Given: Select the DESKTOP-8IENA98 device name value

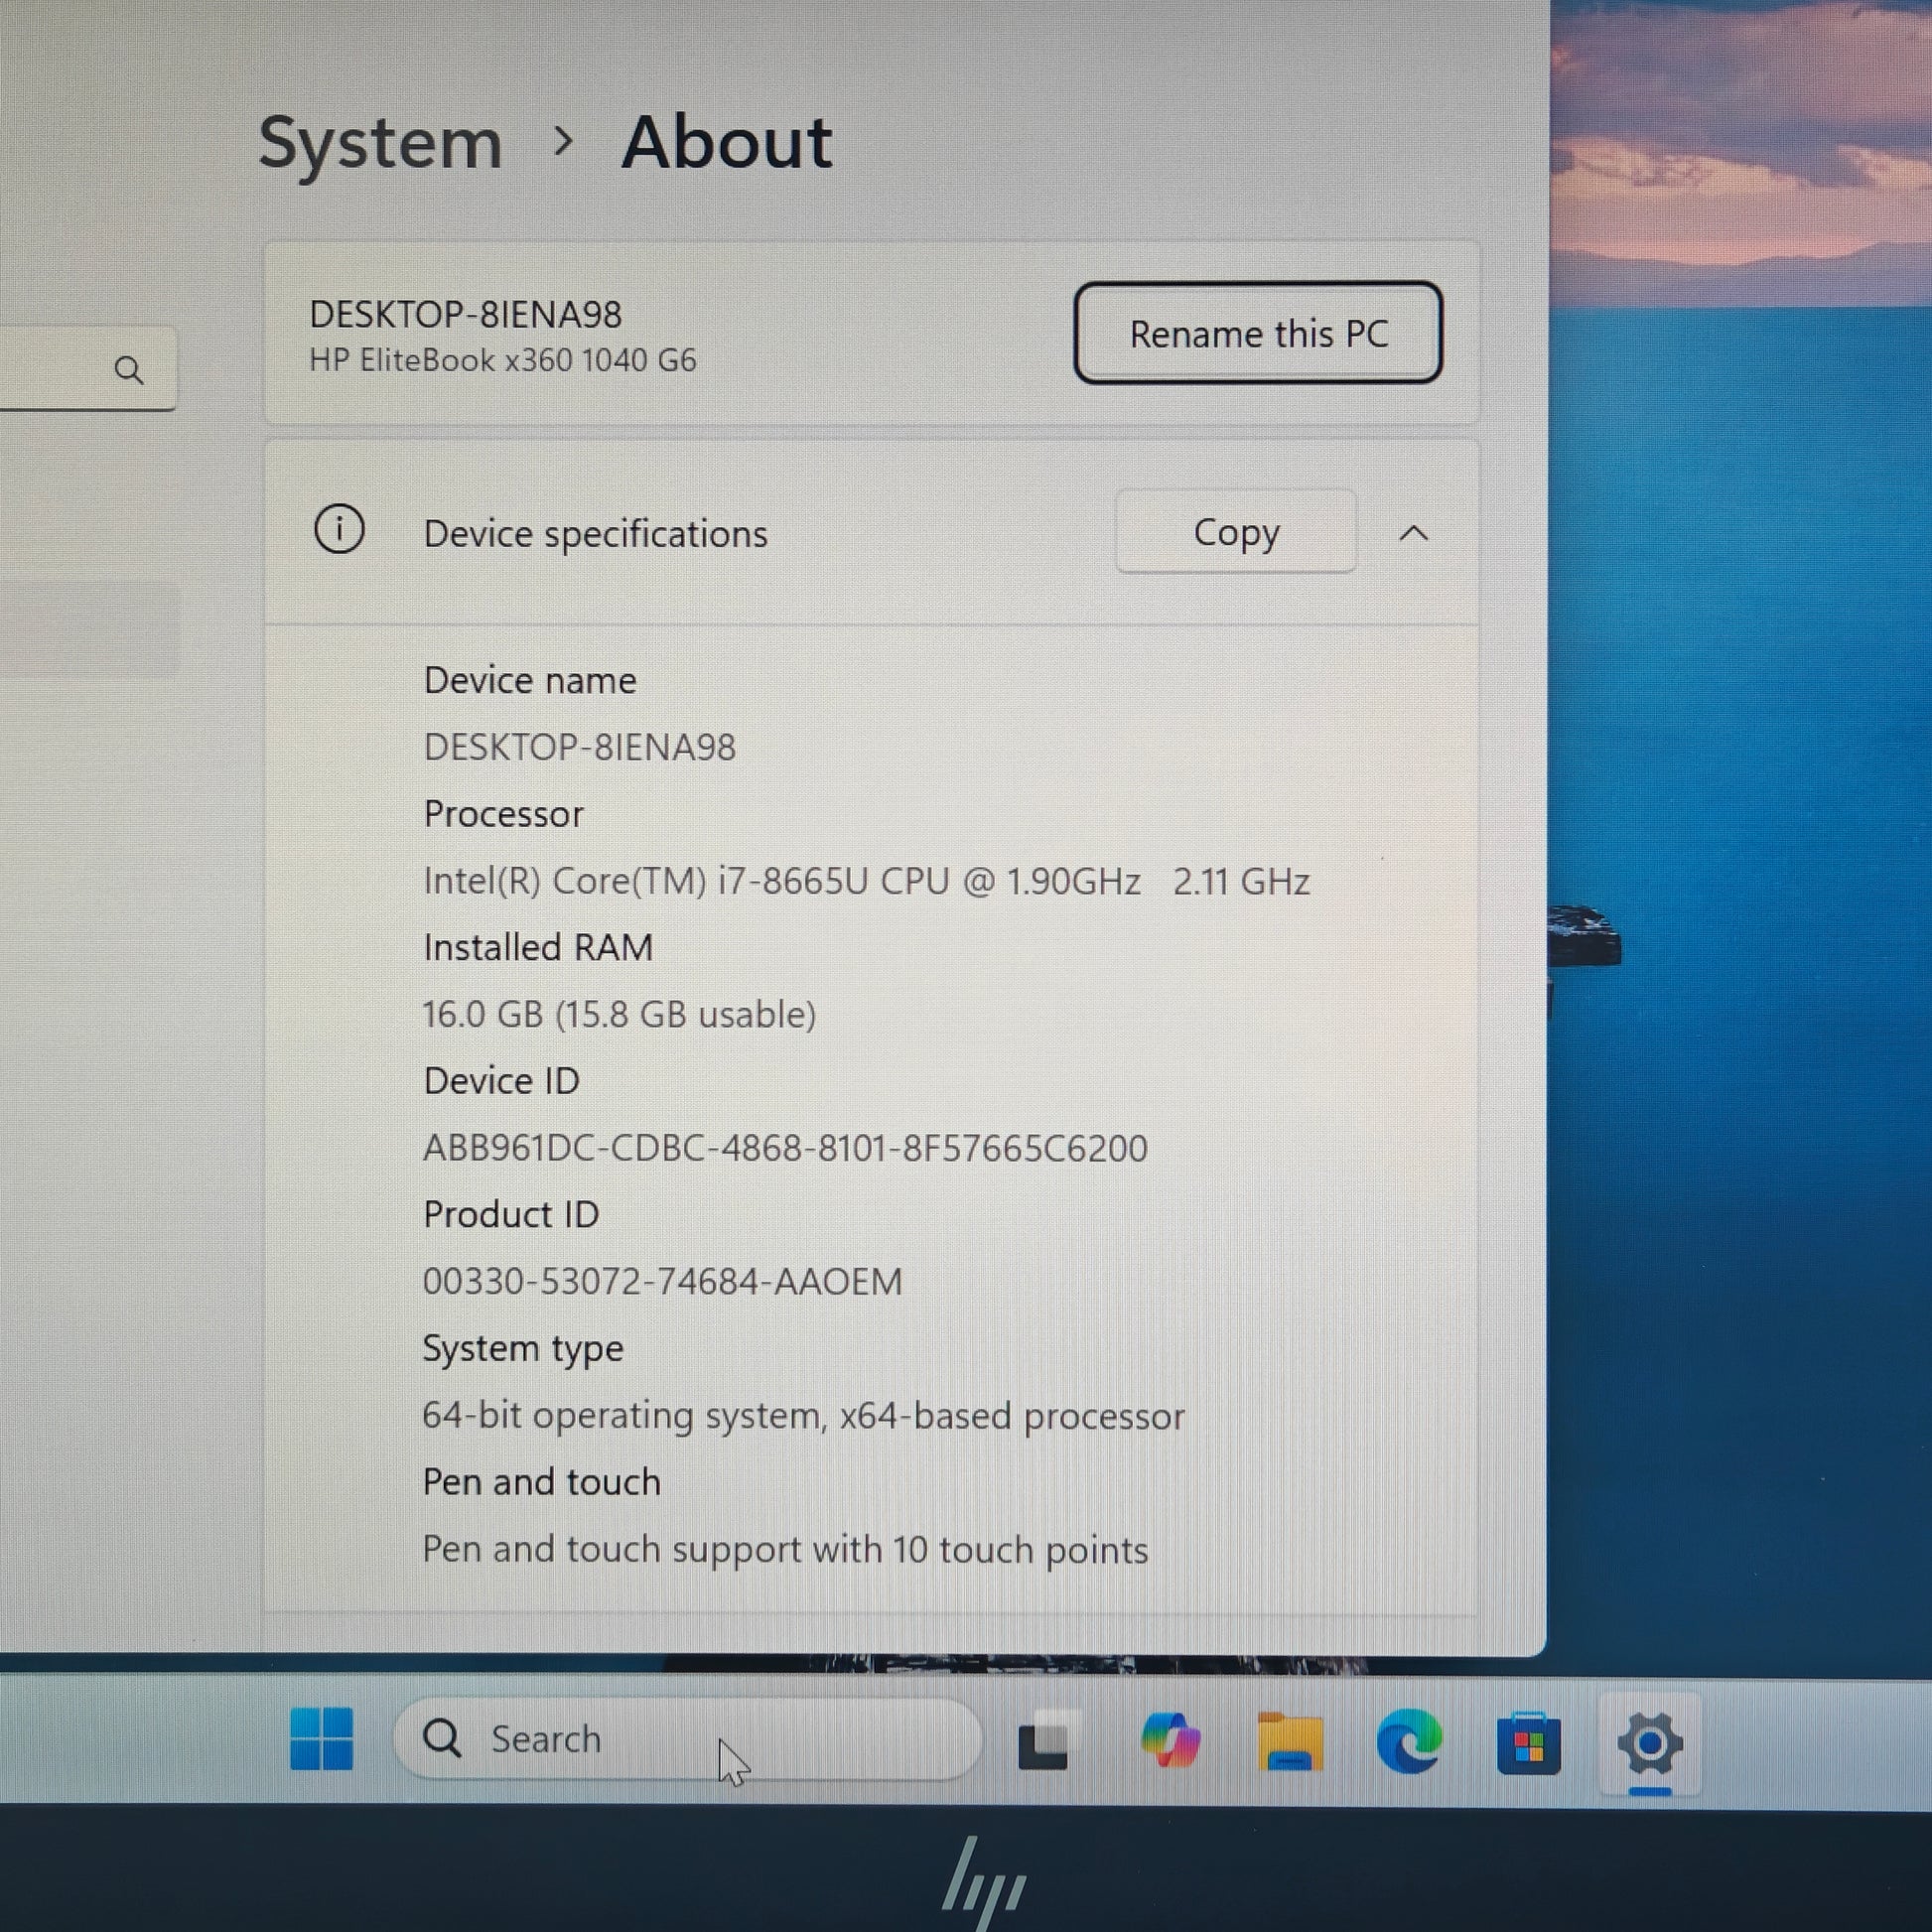Looking at the screenshot, I should click(580, 747).
